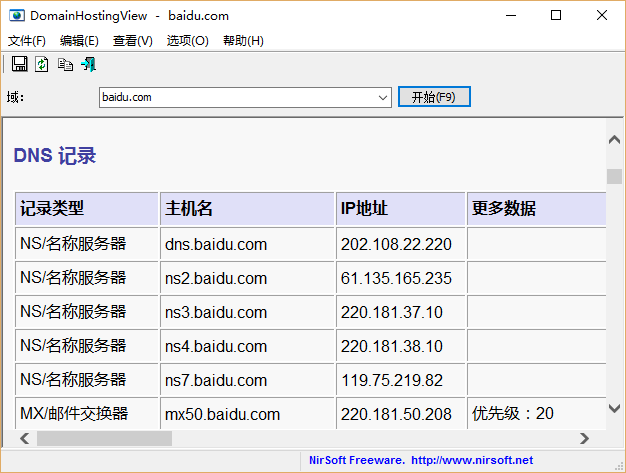Image resolution: width=626 pixels, height=473 pixels.
Task: Click the Exit door toolbar icon
Action: 89,64
